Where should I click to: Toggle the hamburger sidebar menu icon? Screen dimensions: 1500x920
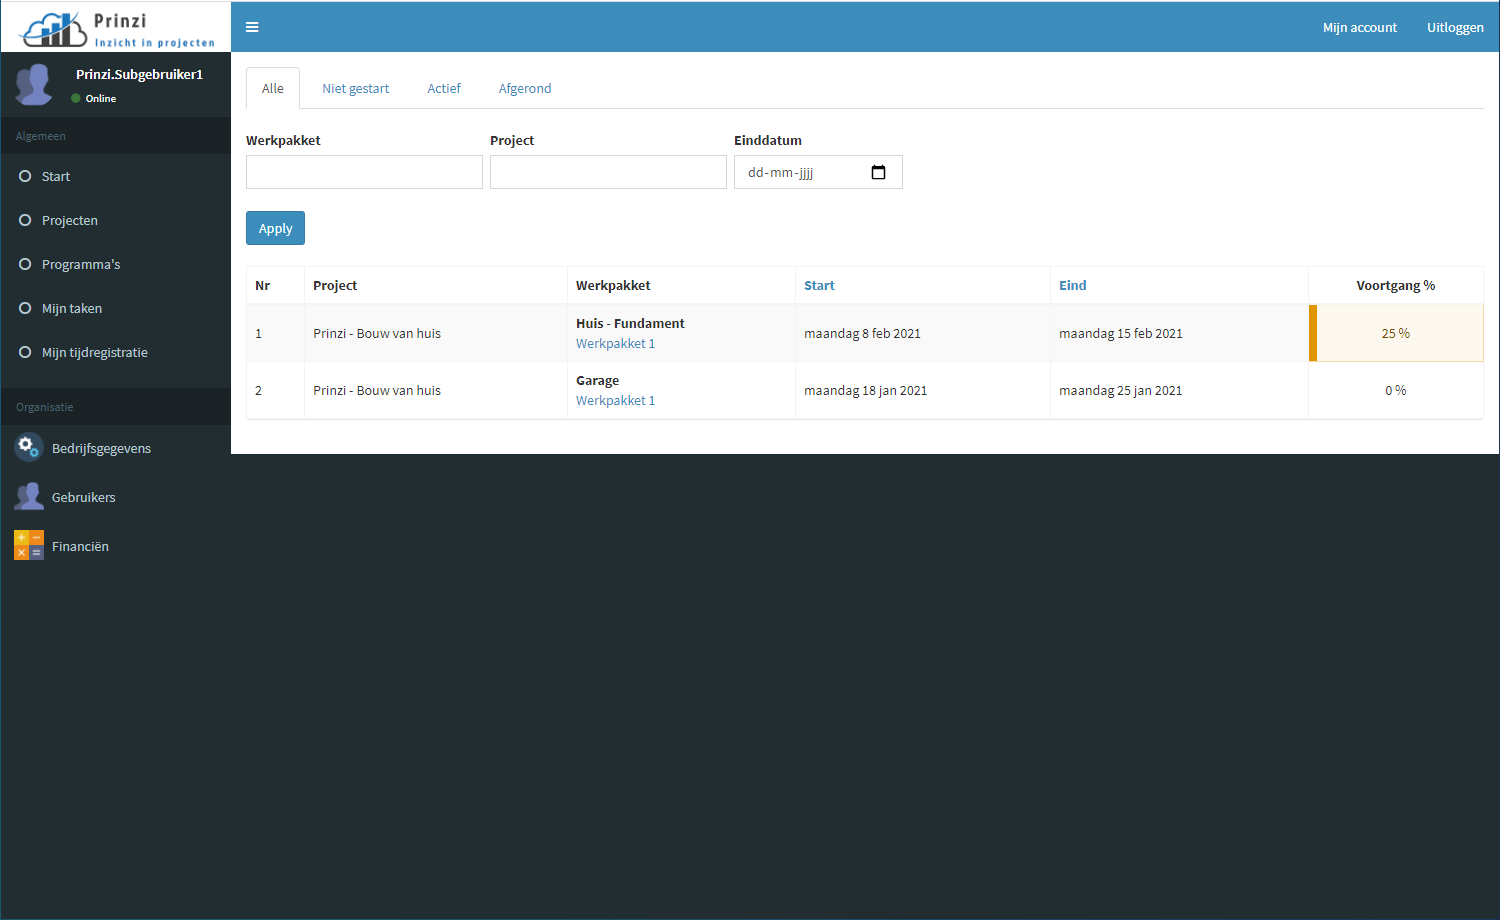point(252,27)
